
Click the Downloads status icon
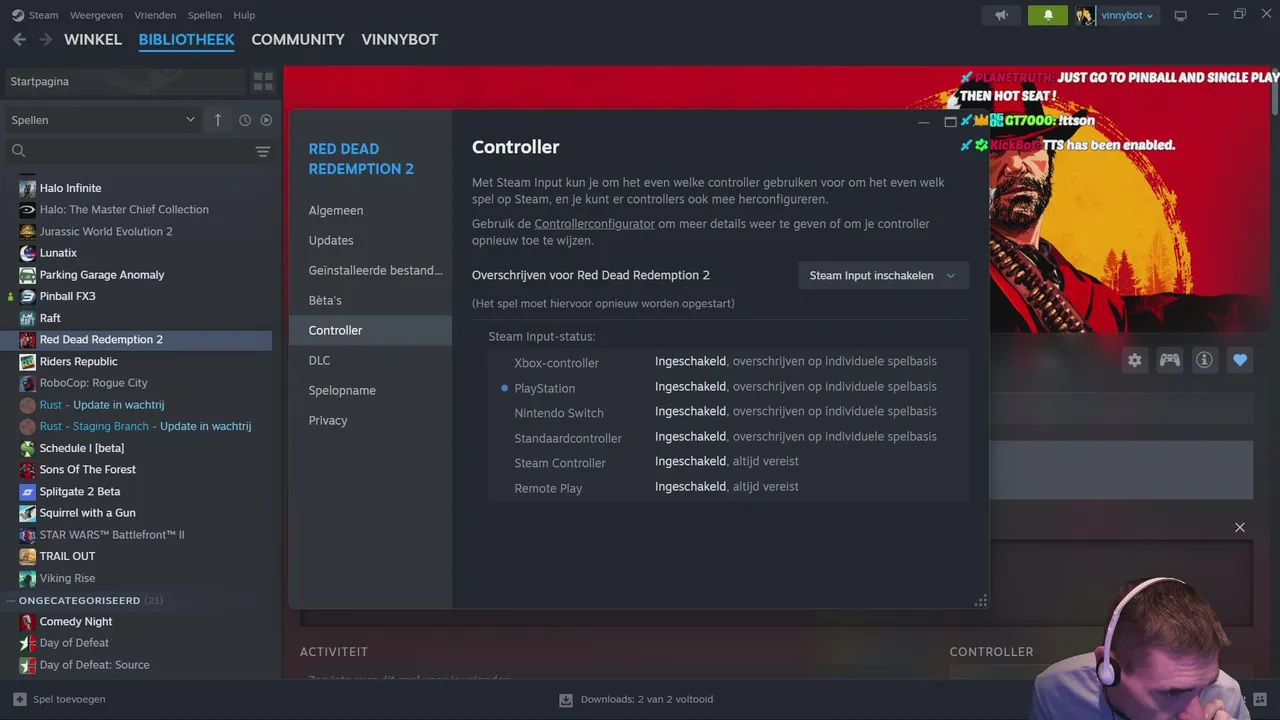565,700
